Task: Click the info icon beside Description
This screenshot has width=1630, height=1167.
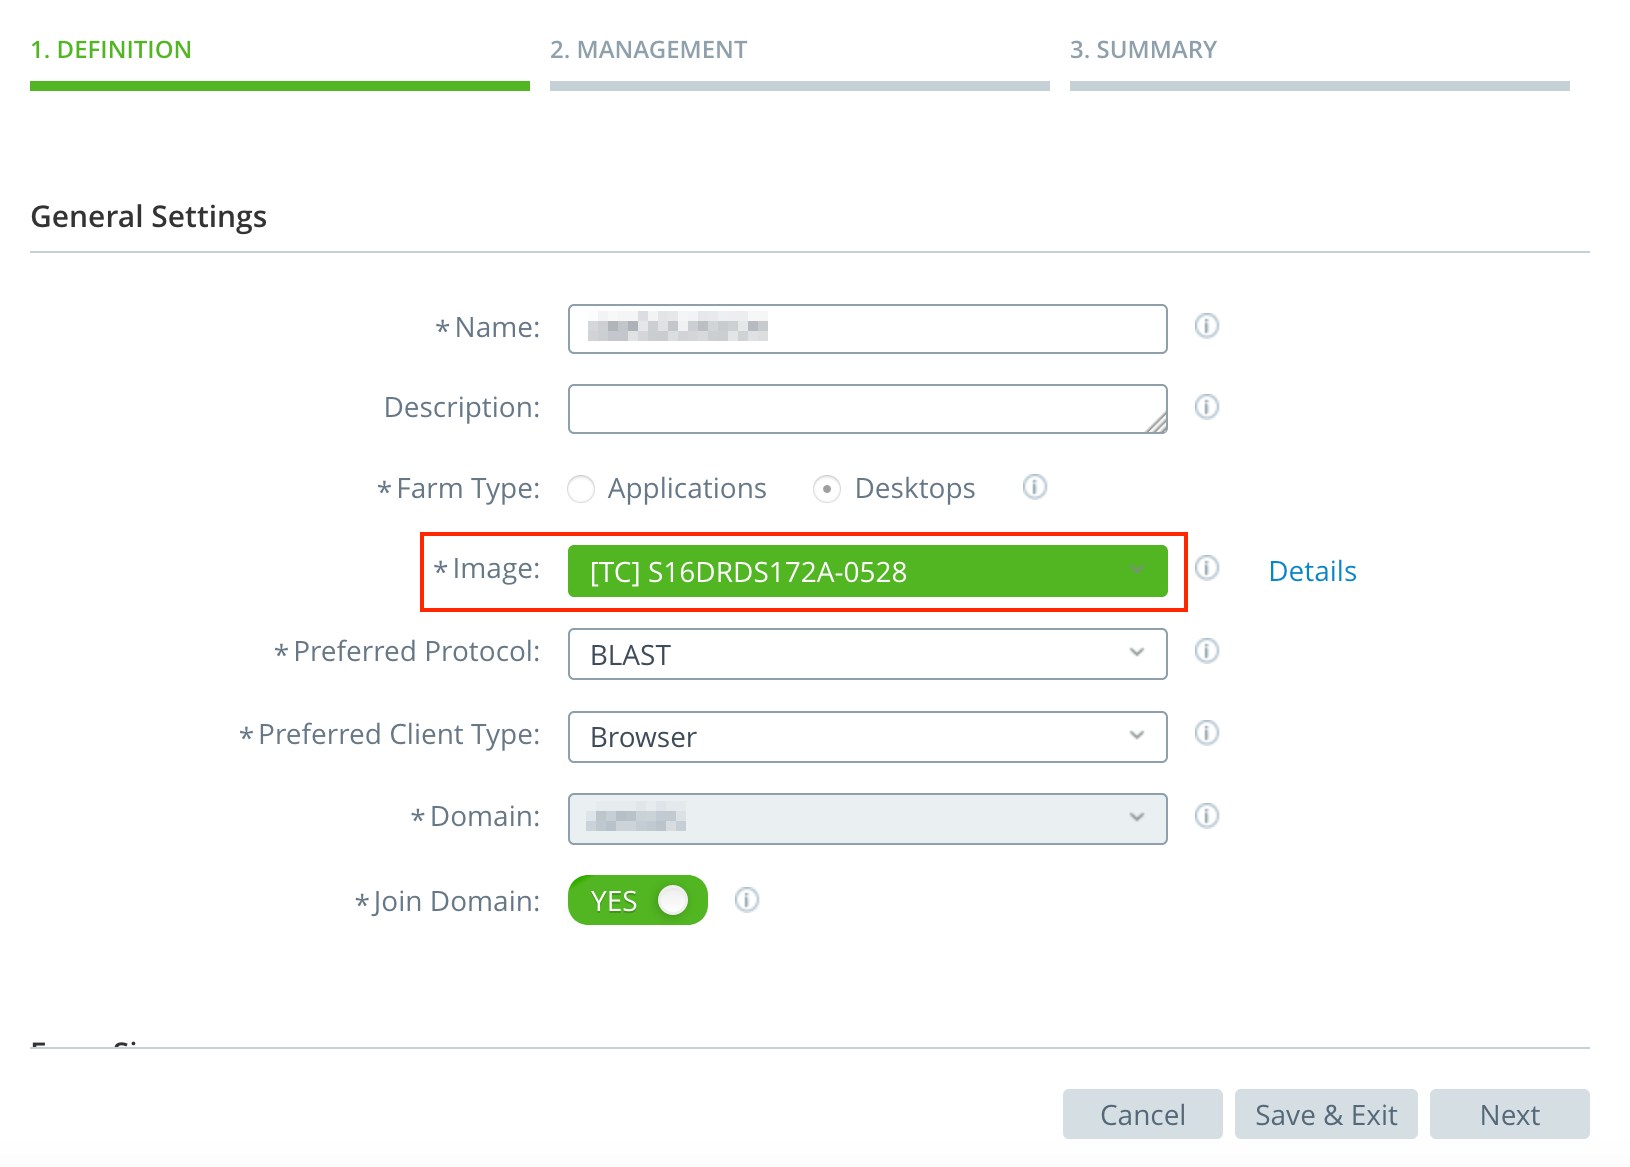Action: (1206, 407)
